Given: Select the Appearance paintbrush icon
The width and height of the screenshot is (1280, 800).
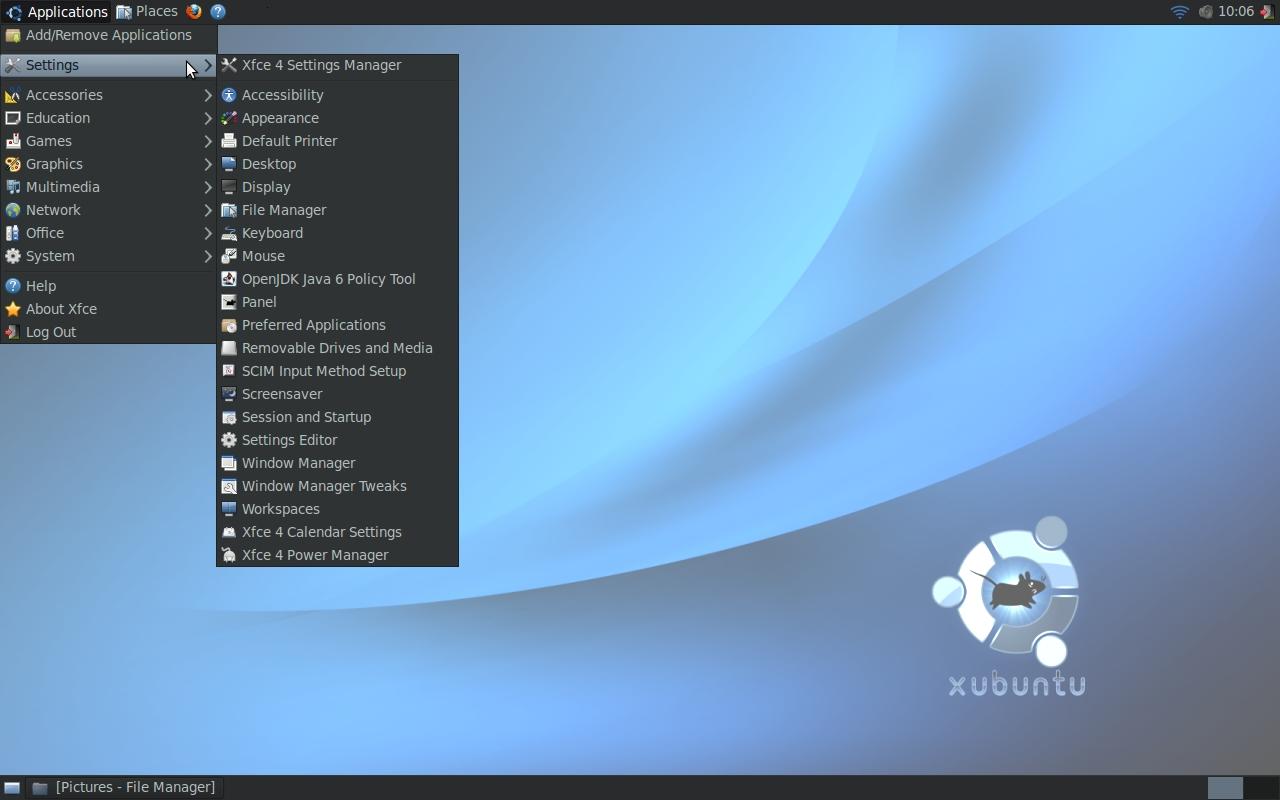Looking at the screenshot, I should (x=229, y=118).
